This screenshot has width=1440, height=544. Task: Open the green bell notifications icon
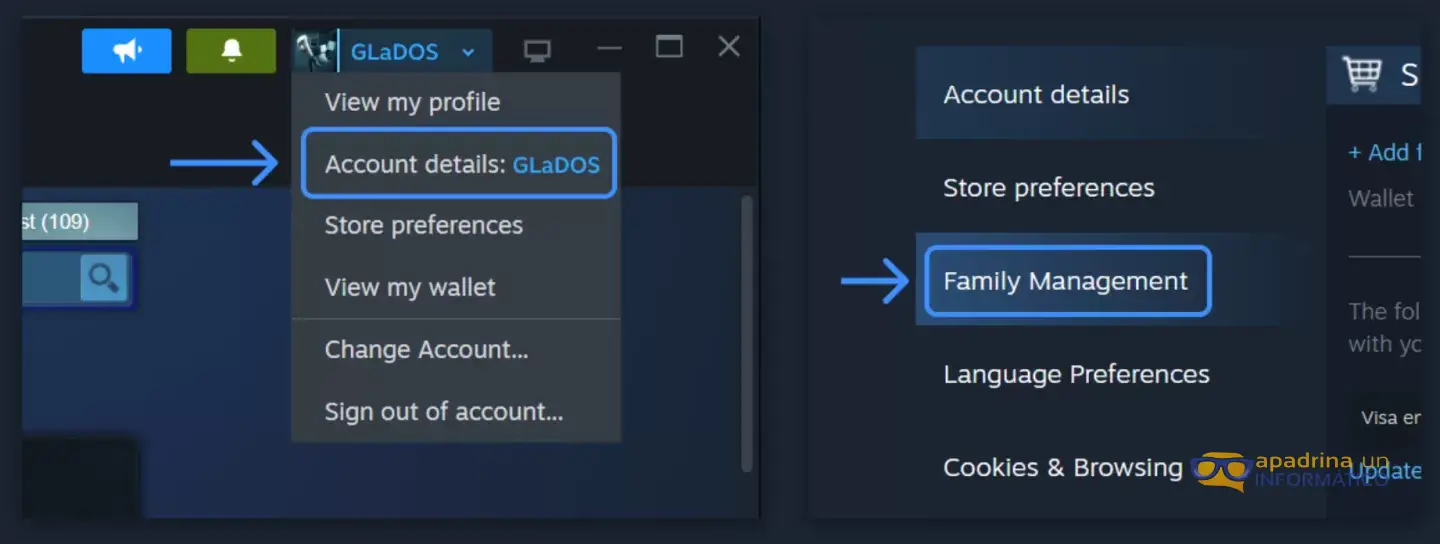231,51
